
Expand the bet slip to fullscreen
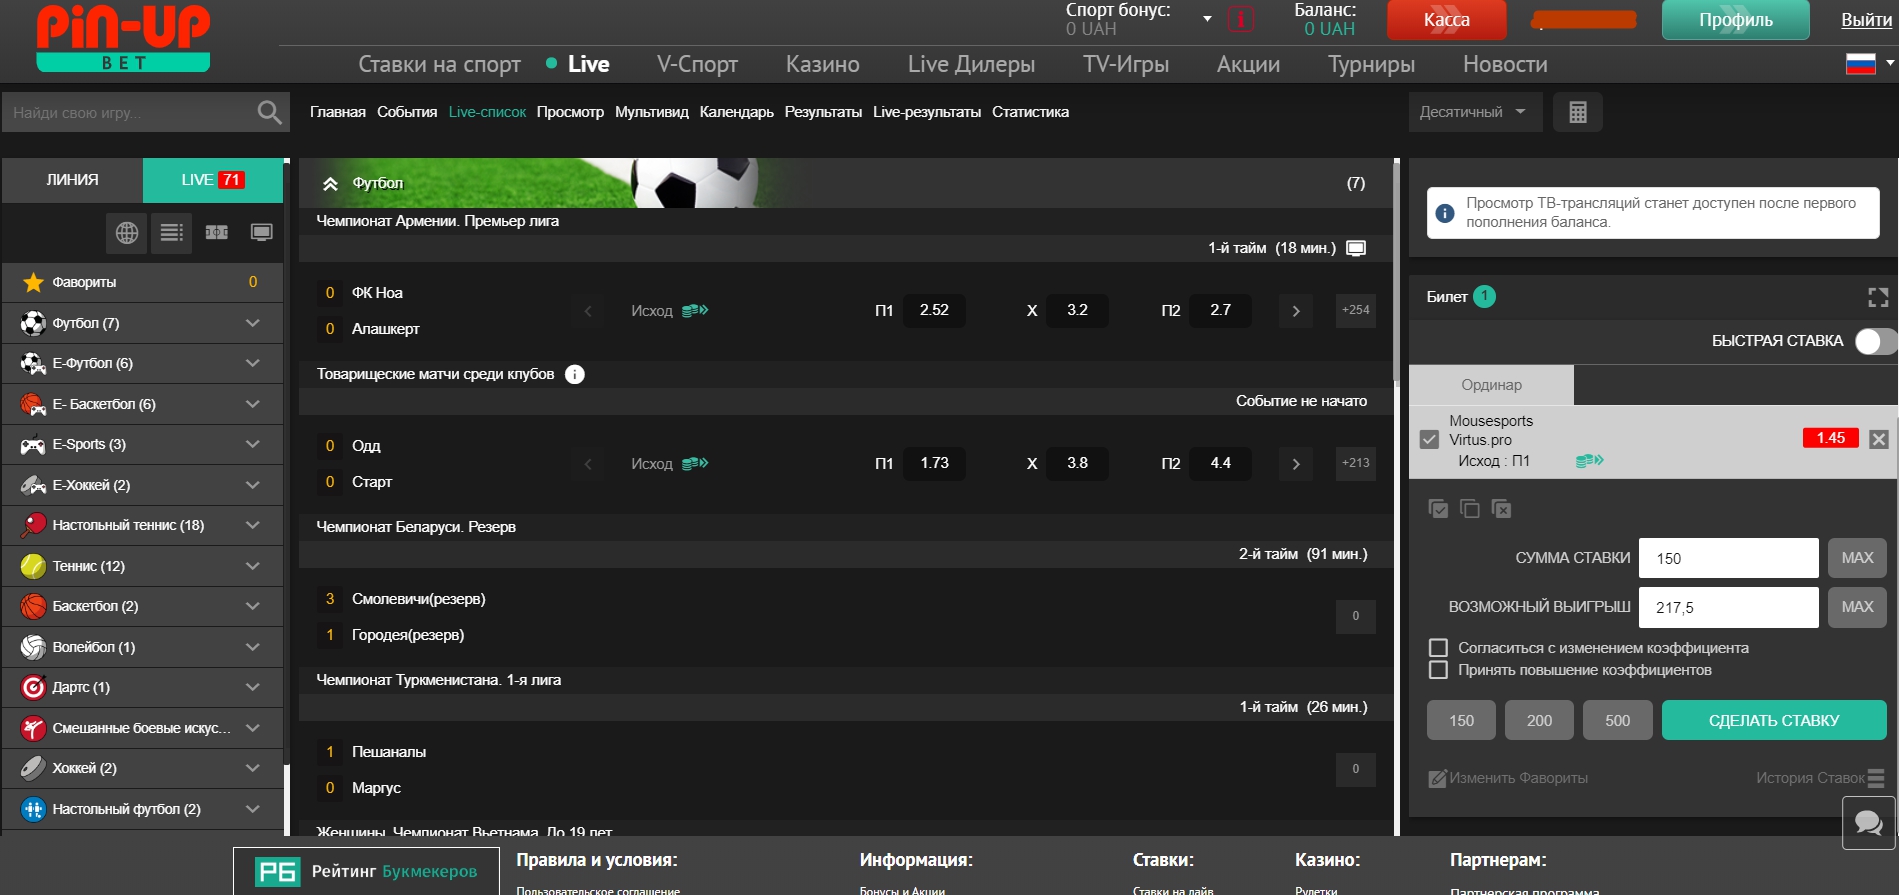[1878, 297]
